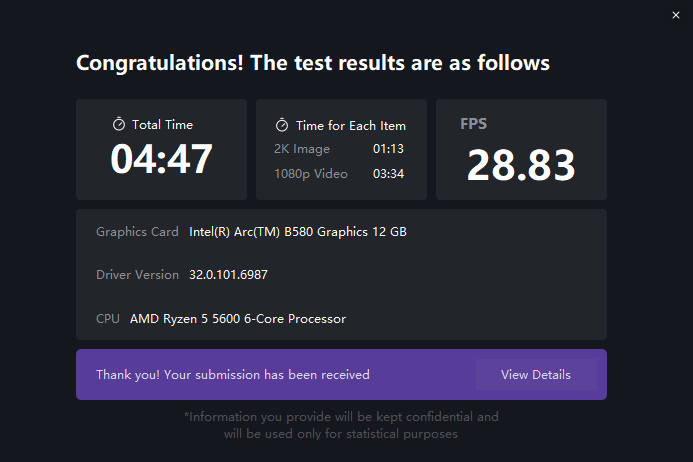Click the FPS heading label
This screenshot has height=462, width=693.
pos(473,123)
